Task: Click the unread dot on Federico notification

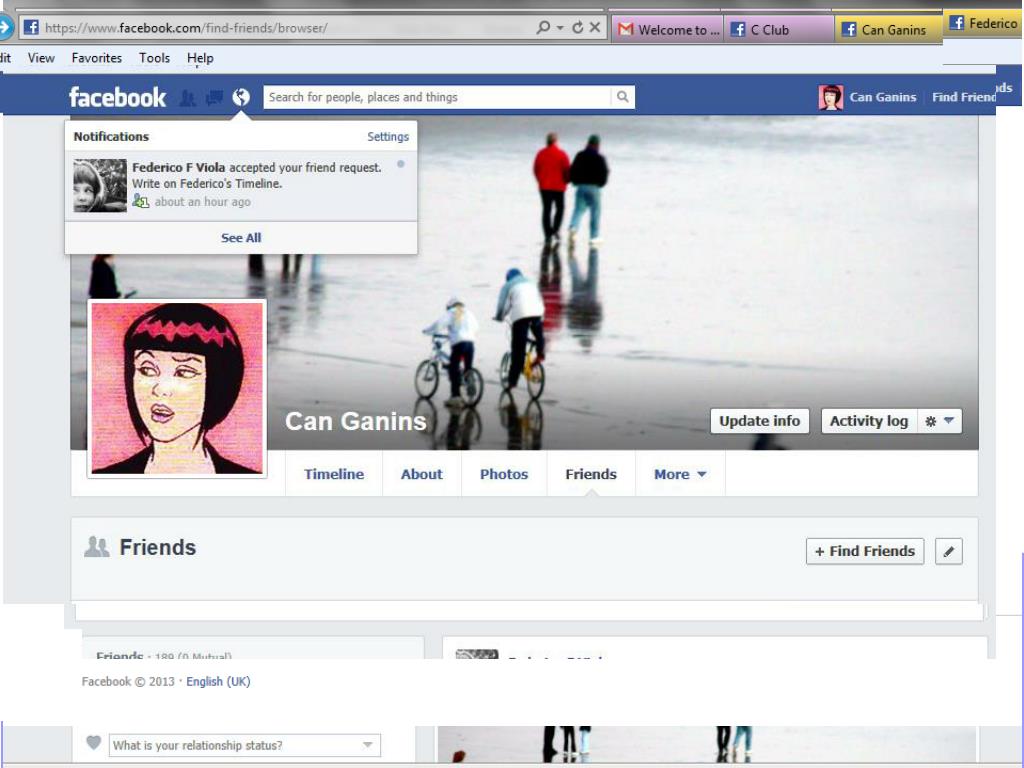Action: coord(401,164)
